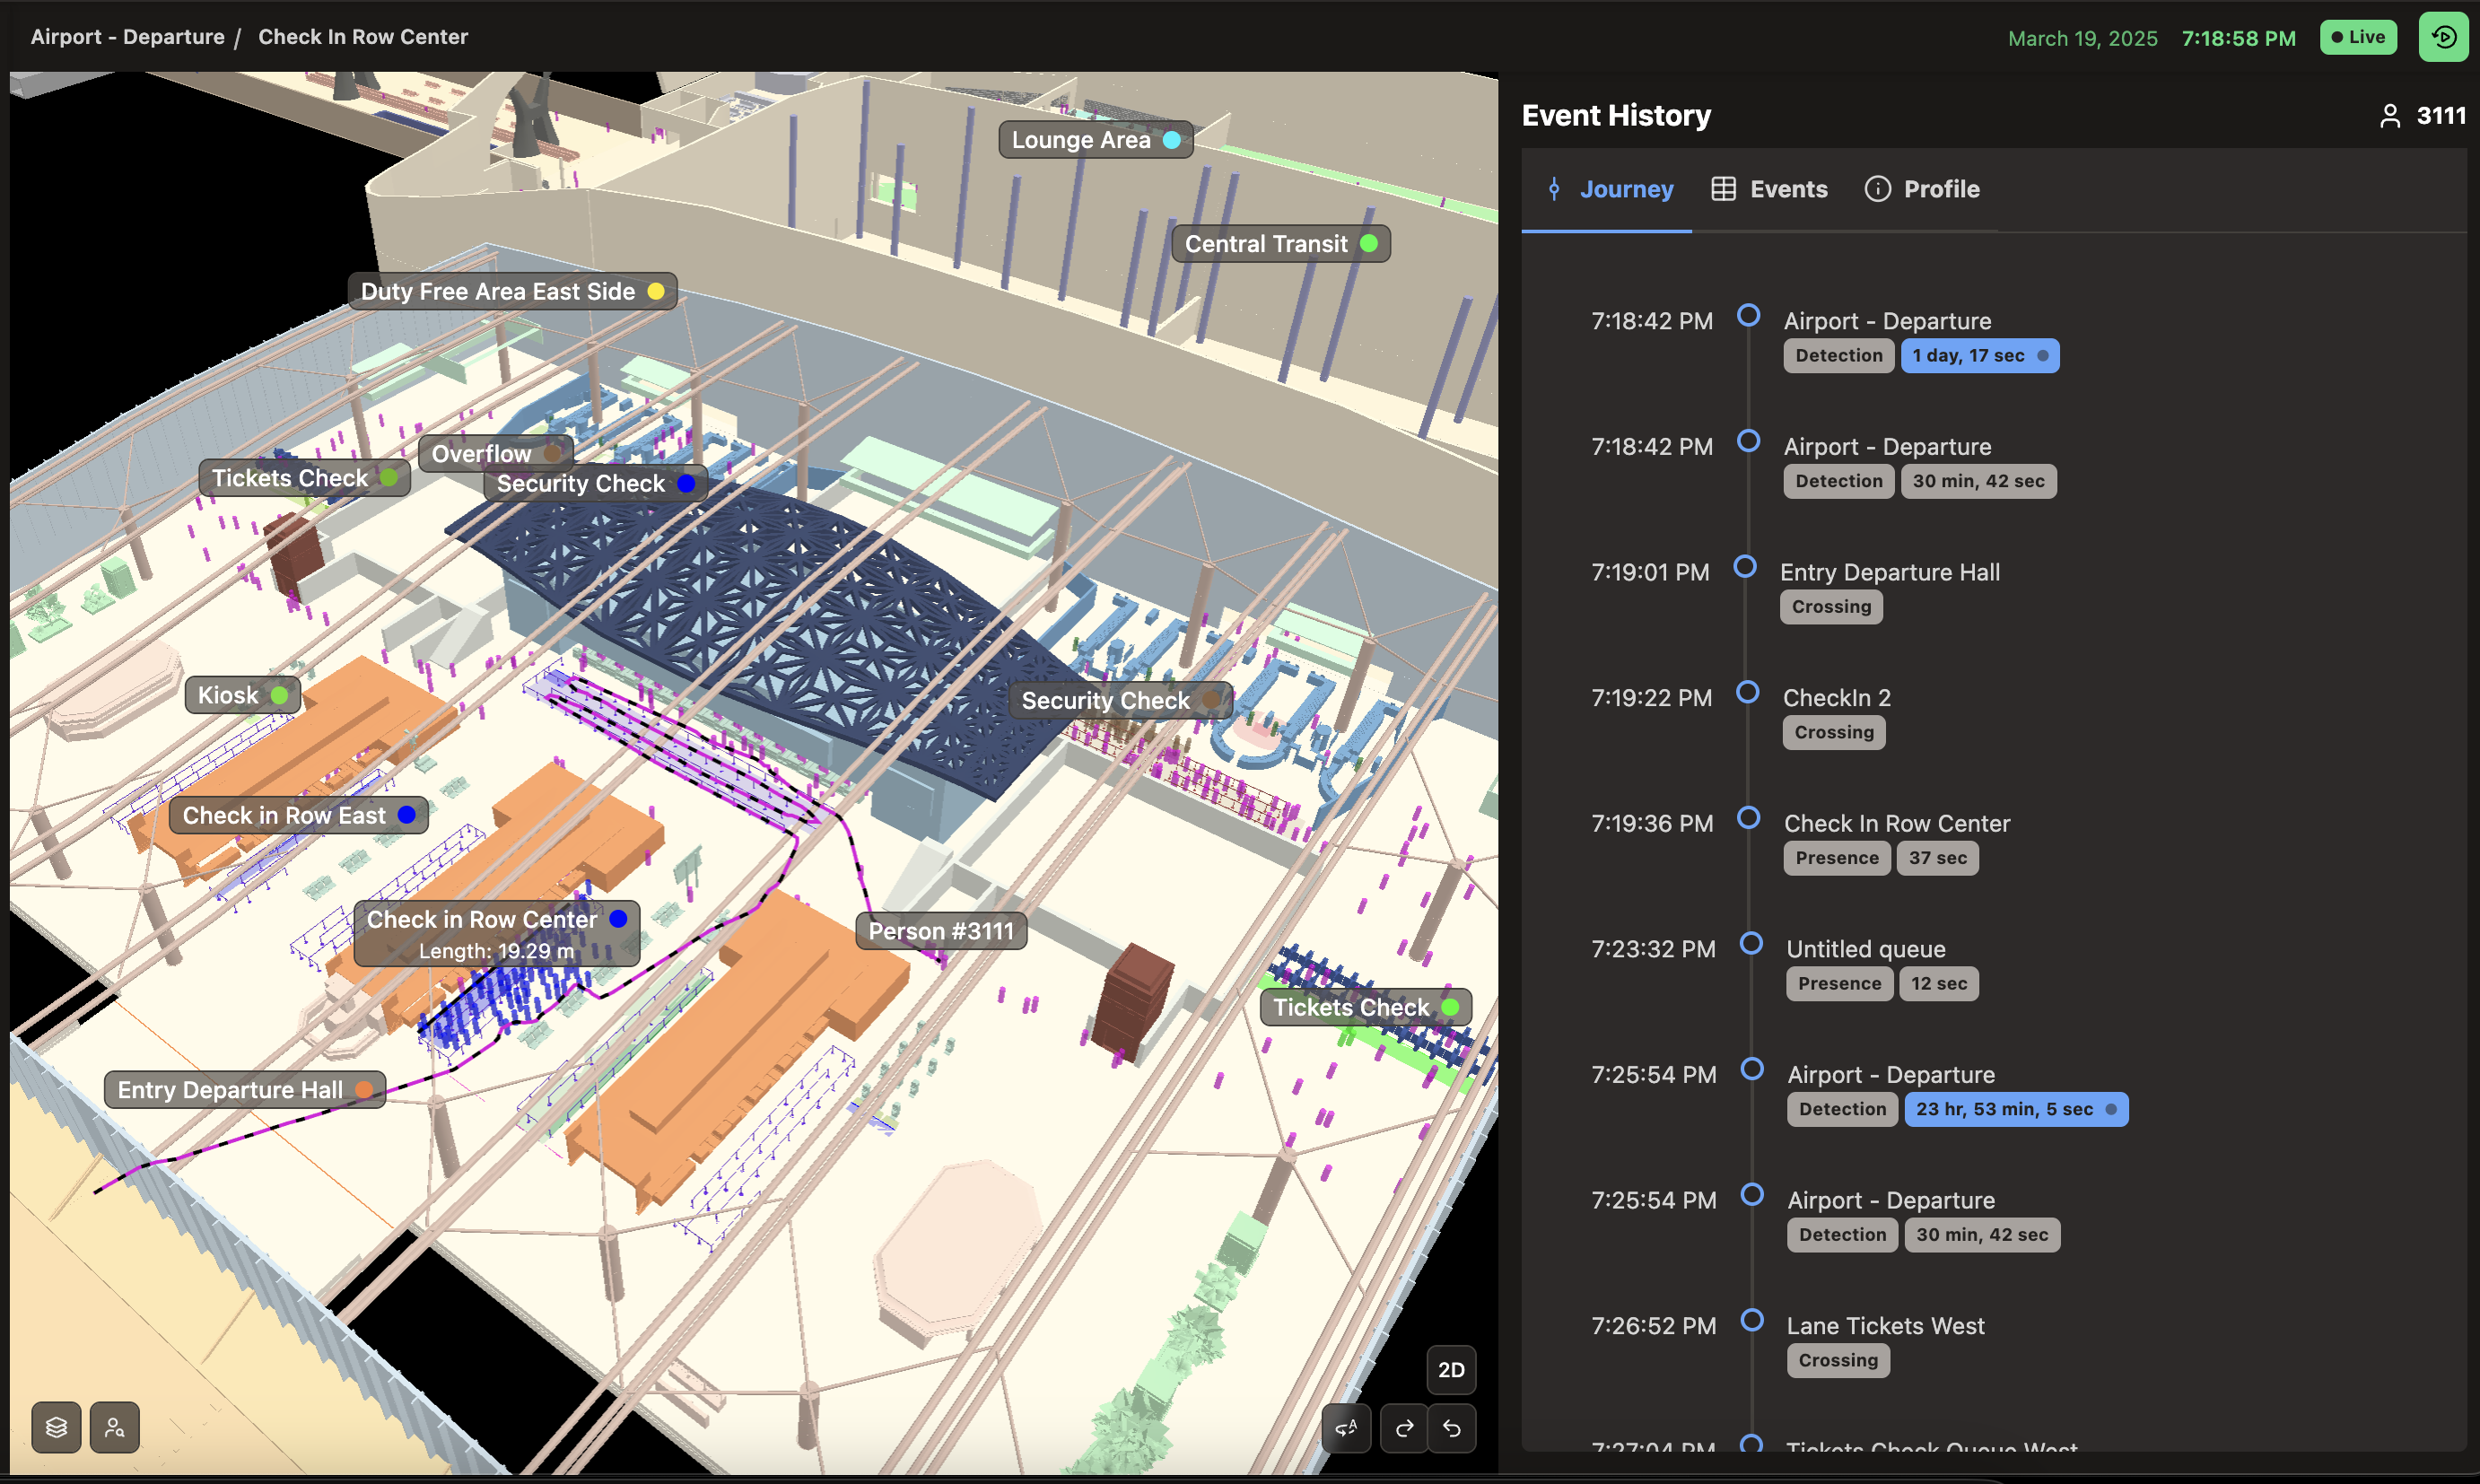Click the person icon next to 3111
Image resolution: width=2480 pixels, height=1484 pixels.
[2389, 116]
